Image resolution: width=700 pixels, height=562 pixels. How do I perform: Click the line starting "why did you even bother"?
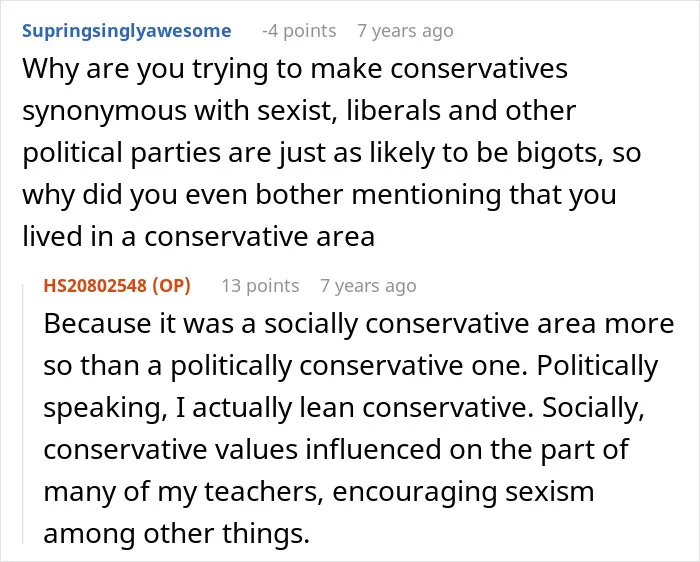(x=320, y=195)
